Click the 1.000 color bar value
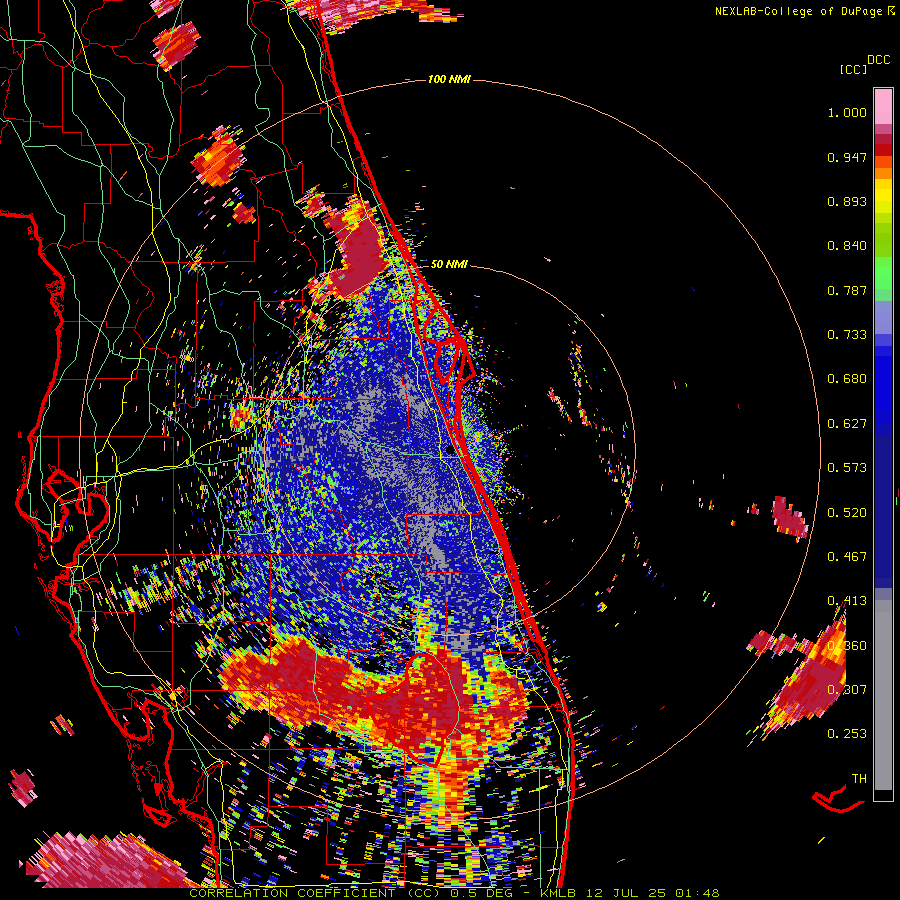Image resolution: width=900 pixels, height=900 pixels. pyautogui.click(x=847, y=112)
